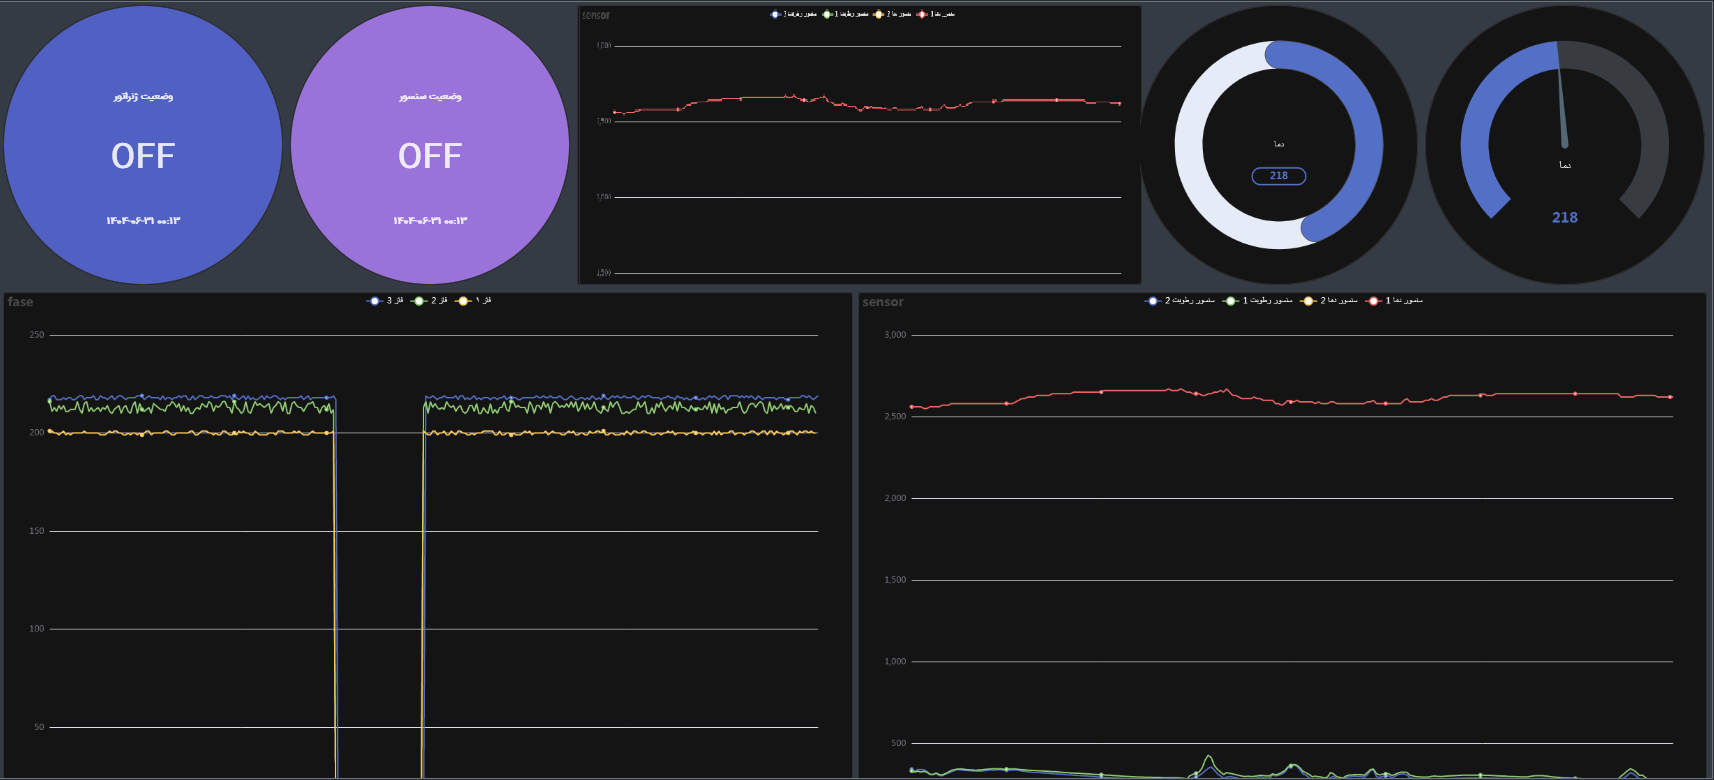
Task: Click the 218 value badge in ring gauge
Action: [x=1279, y=176]
